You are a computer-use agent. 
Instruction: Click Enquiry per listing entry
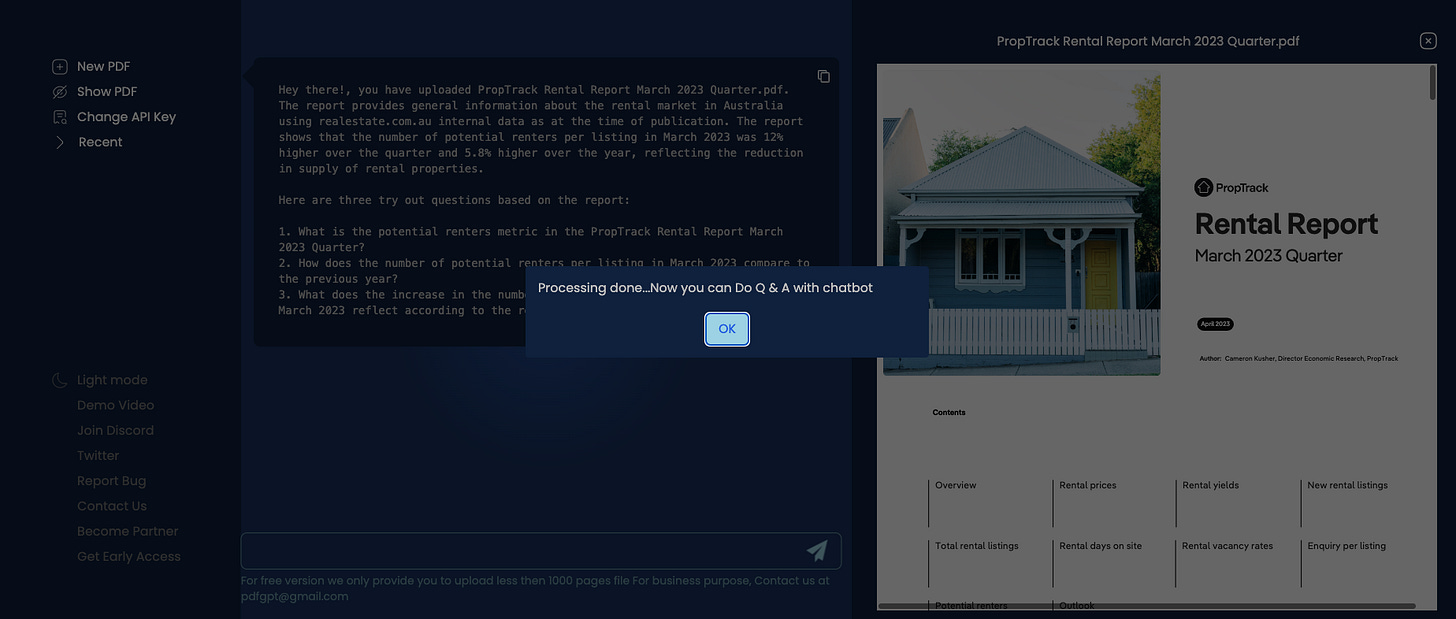(1346, 546)
